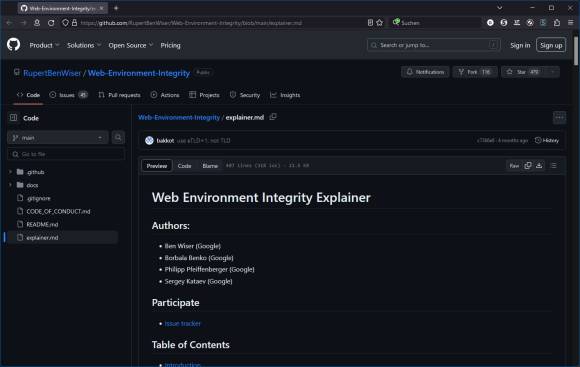Search files with the magnifier button beside main
The width and height of the screenshot is (580, 367).
pos(118,138)
